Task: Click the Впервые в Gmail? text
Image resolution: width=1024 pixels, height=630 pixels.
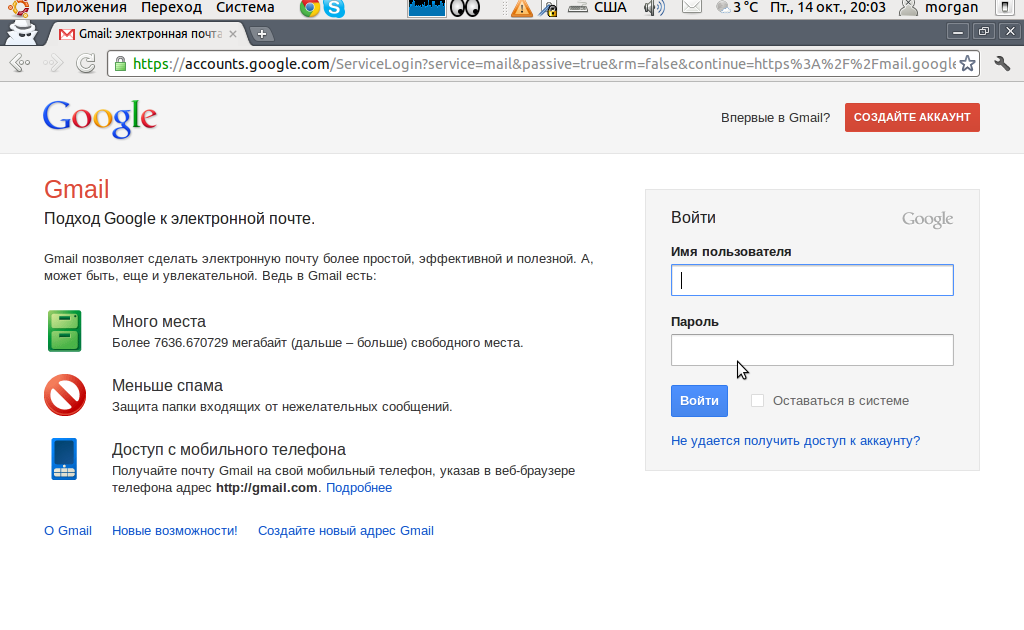Action: point(775,118)
